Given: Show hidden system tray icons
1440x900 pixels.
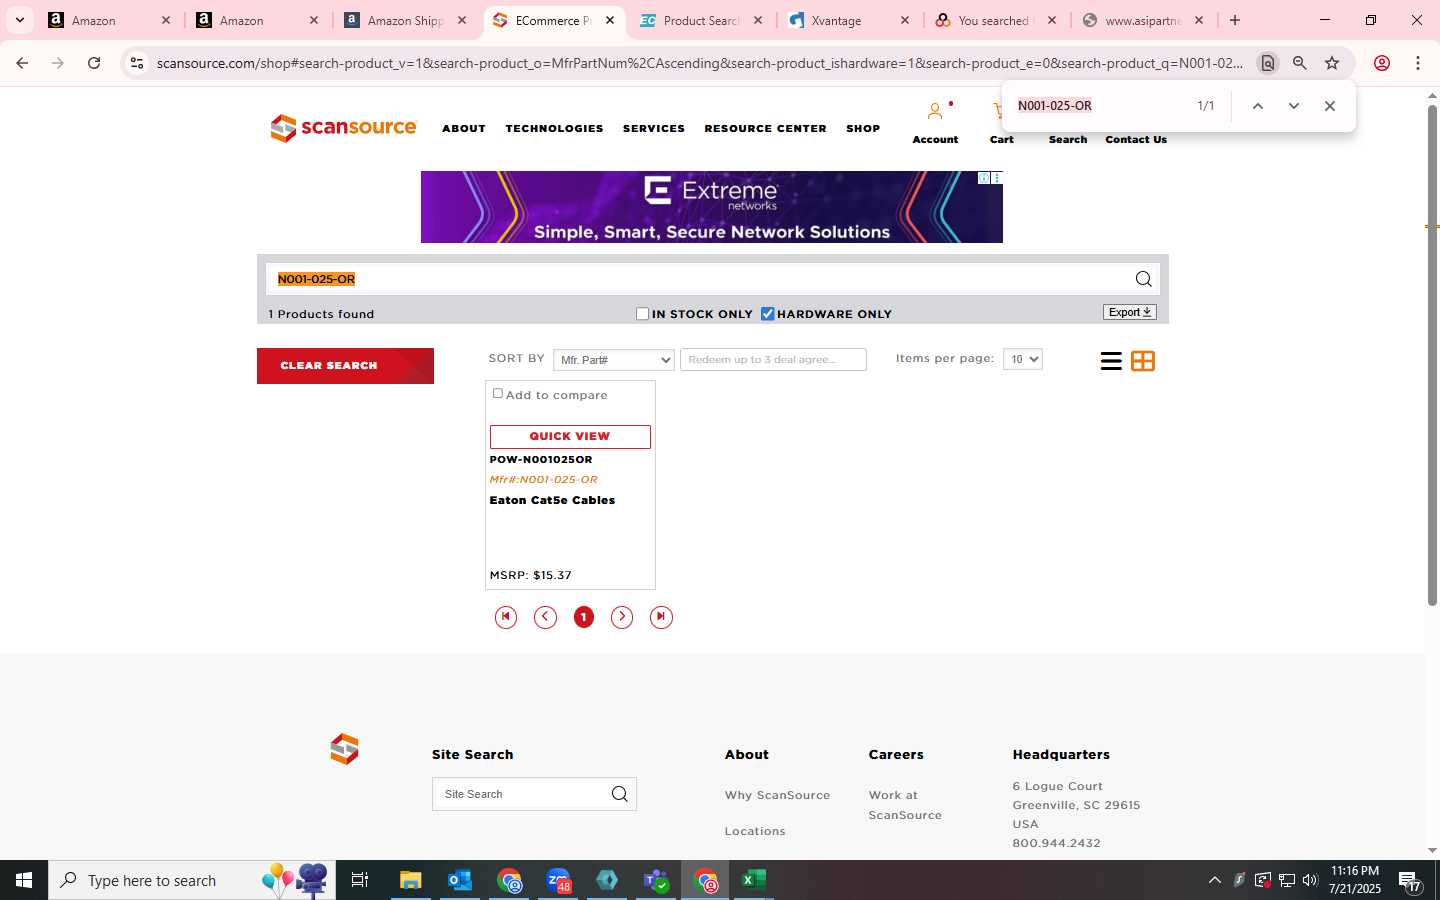Looking at the screenshot, I should click(1214, 880).
